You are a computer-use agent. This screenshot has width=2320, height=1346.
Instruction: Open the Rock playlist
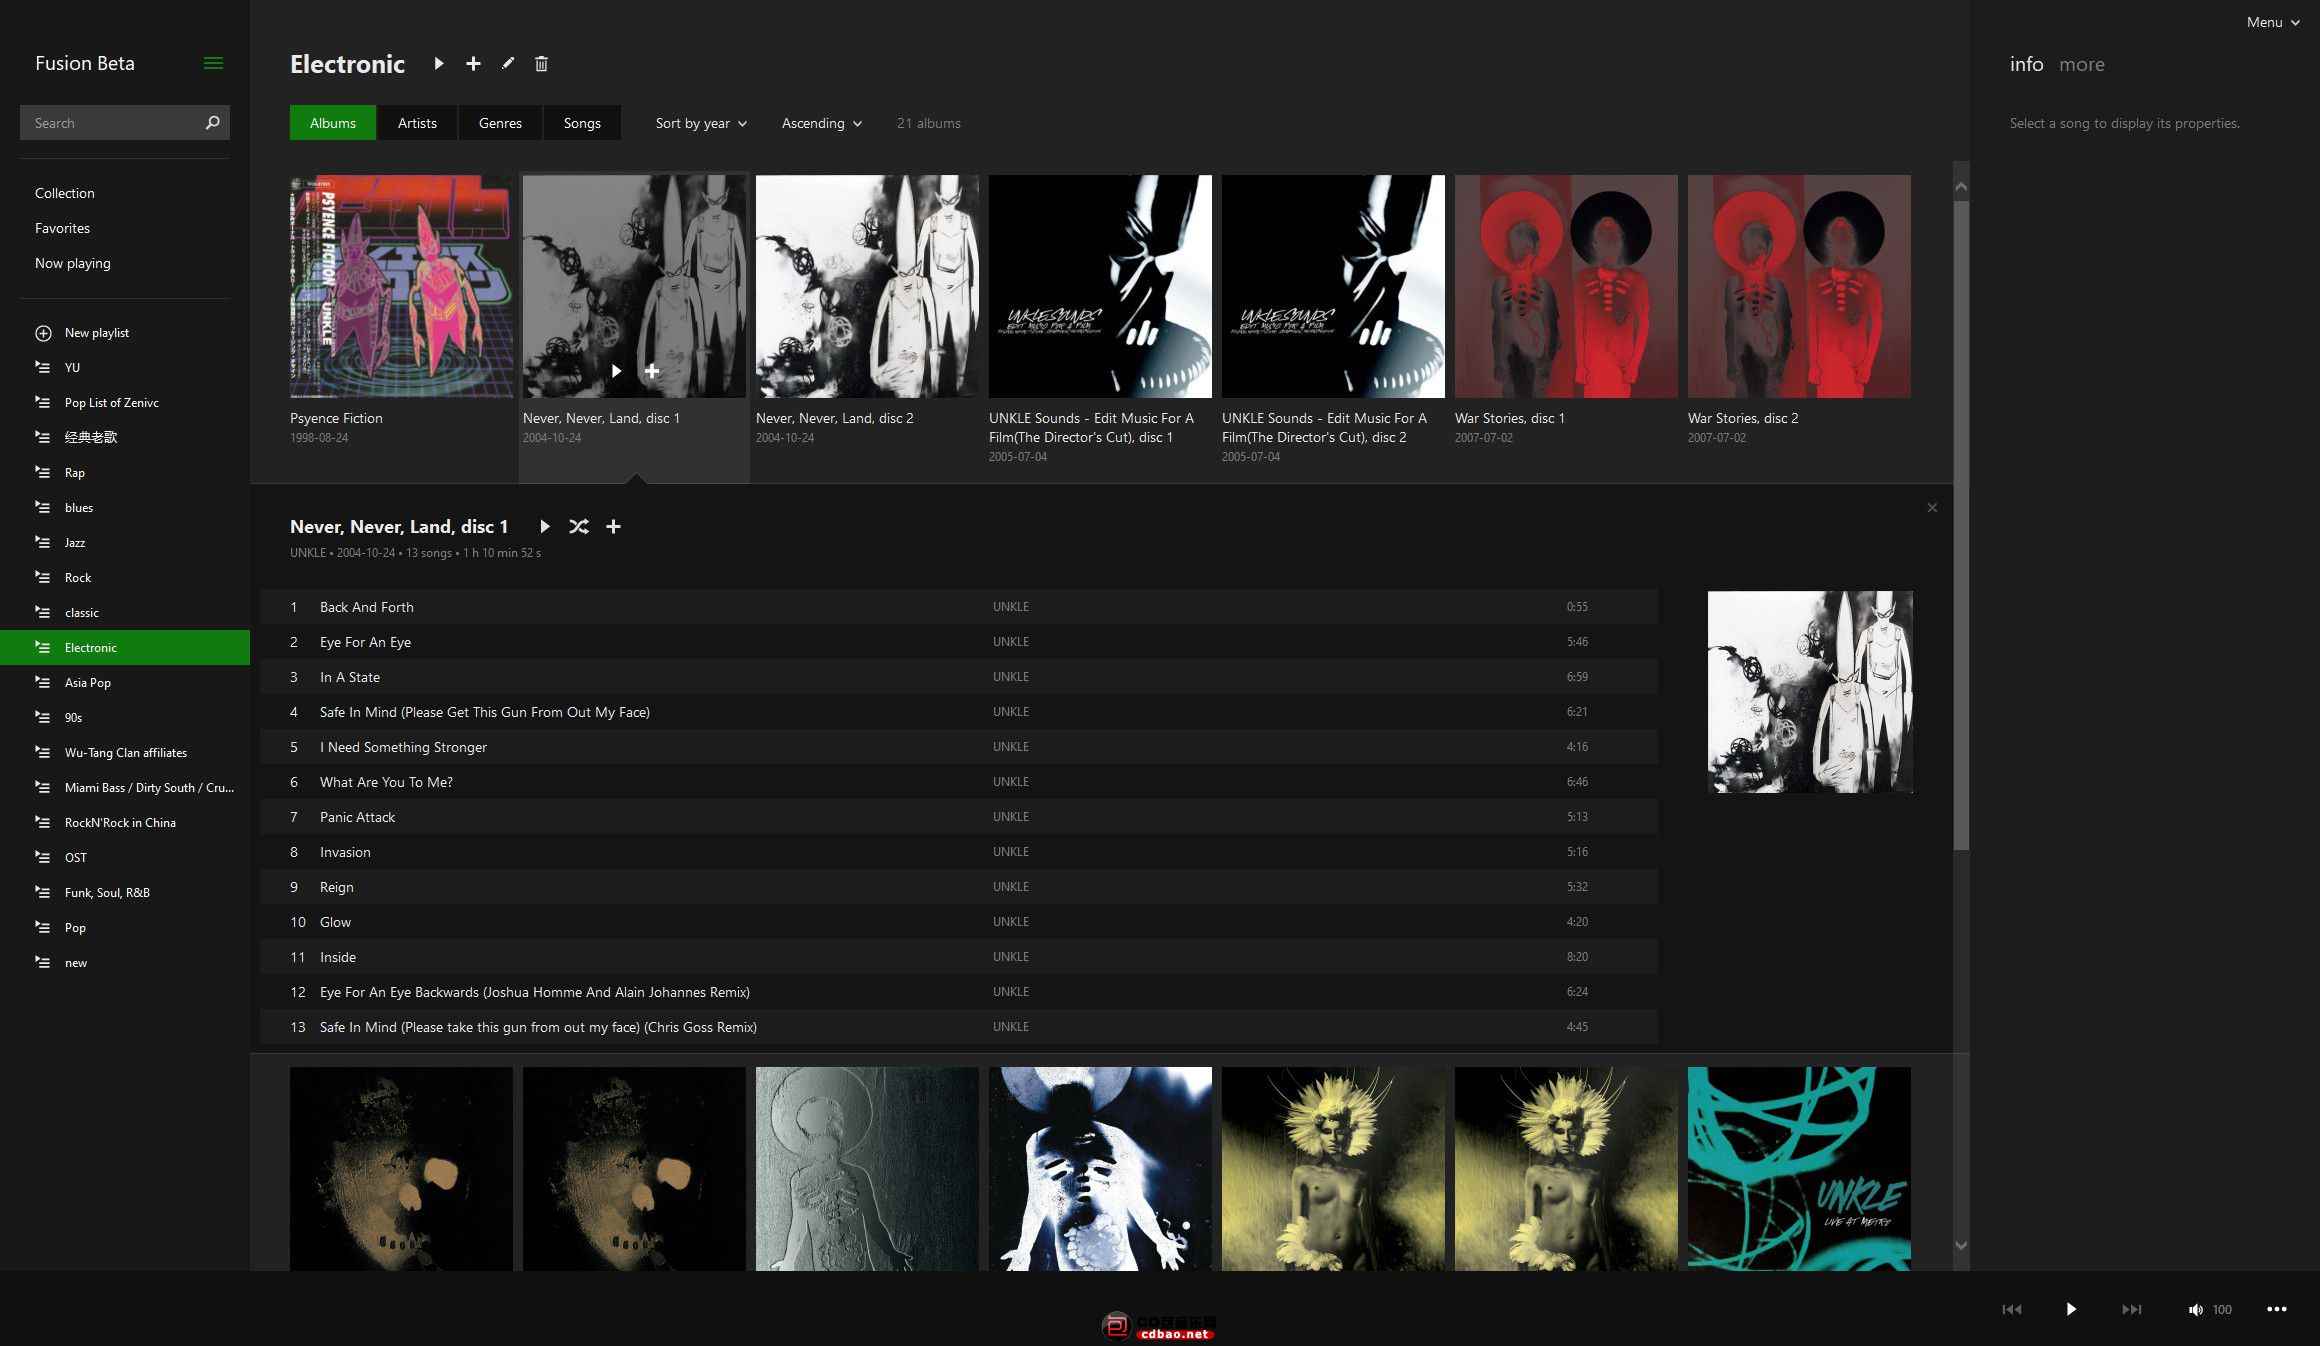coord(125,578)
